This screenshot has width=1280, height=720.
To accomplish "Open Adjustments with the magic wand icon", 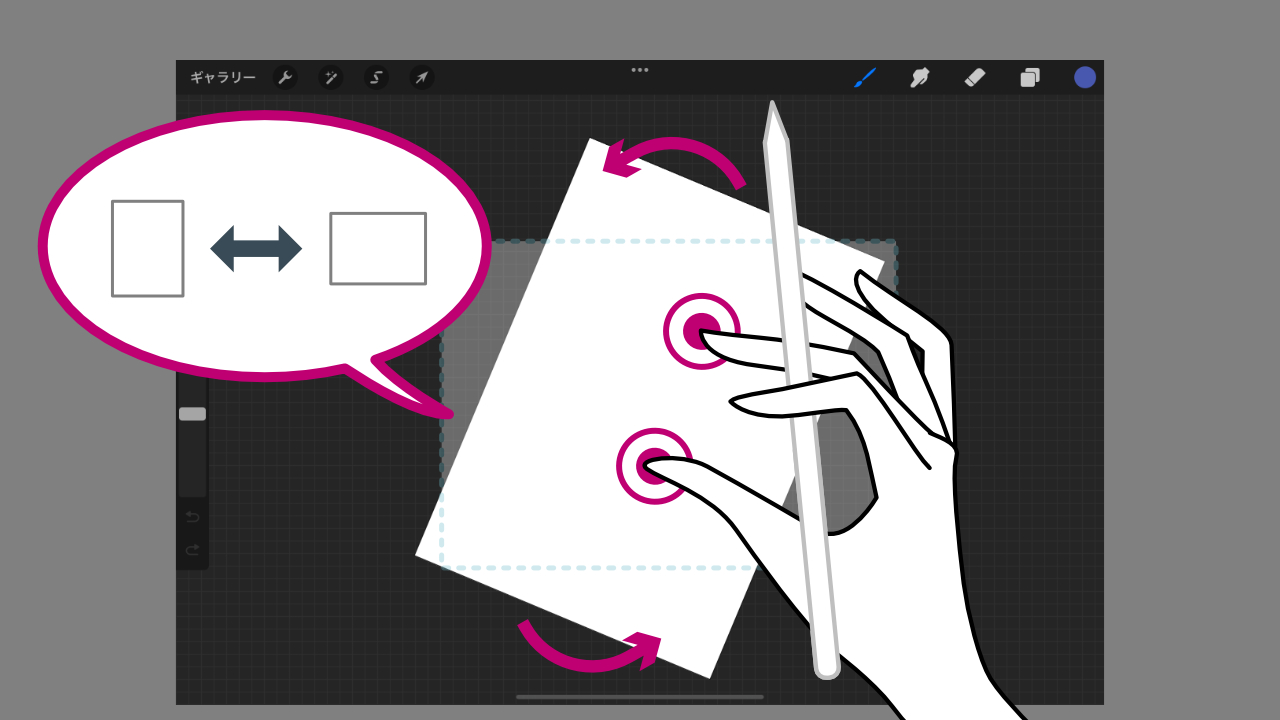I will [331, 78].
